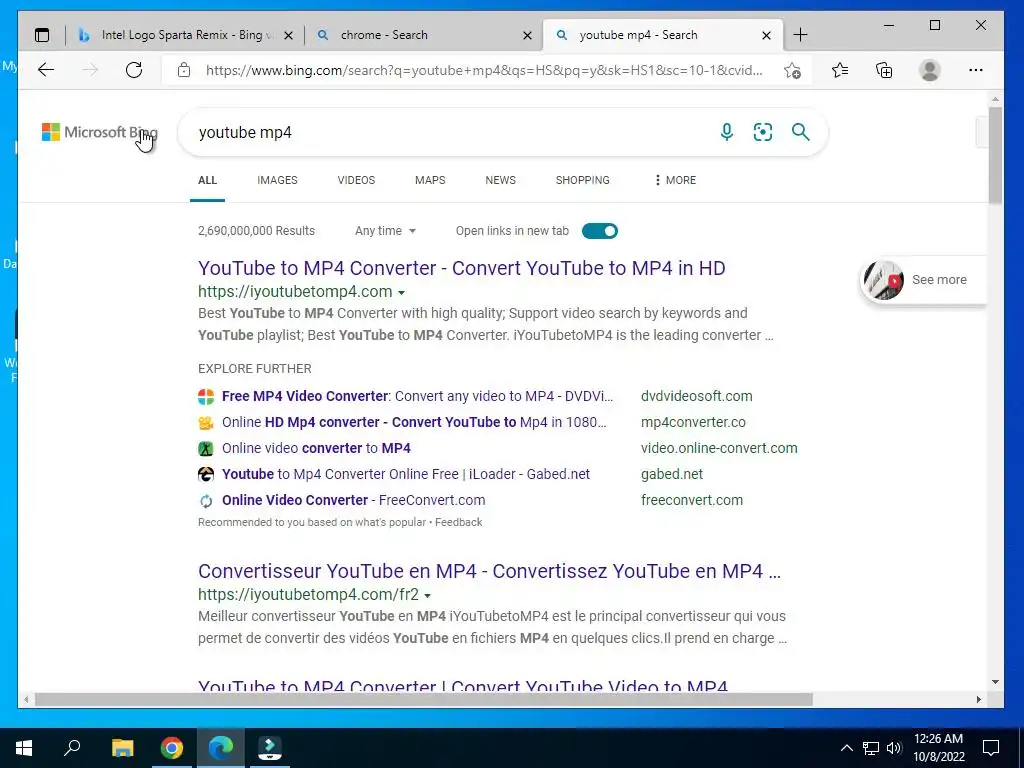The height and width of the screenshot is (768, 1024).
Task: Close the chrome - Search tab
Action: click(528, 35)
